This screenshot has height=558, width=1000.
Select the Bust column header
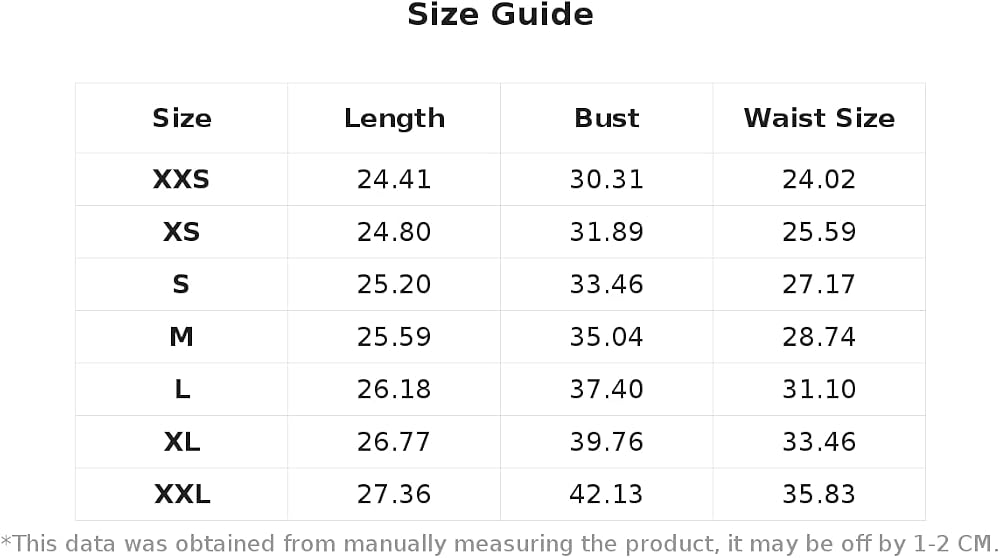(x=607, y=118)
